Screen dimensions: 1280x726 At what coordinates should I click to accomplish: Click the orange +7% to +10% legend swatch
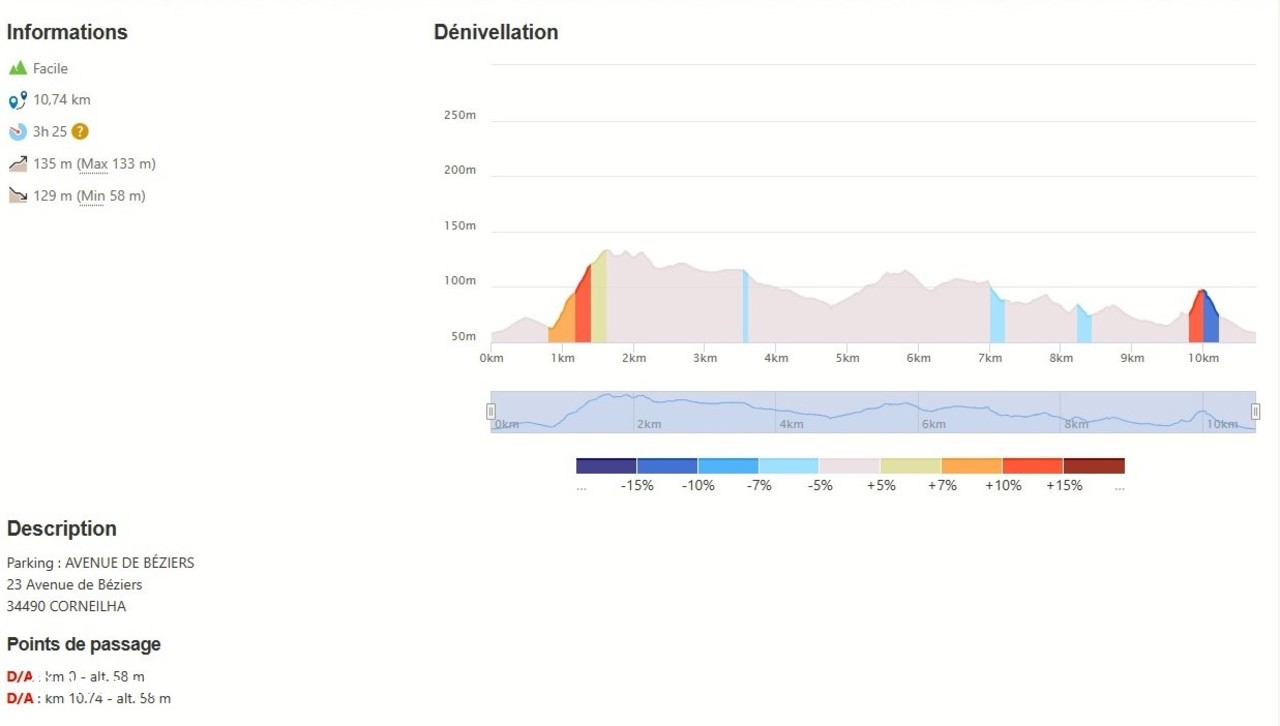click(971, 466)
